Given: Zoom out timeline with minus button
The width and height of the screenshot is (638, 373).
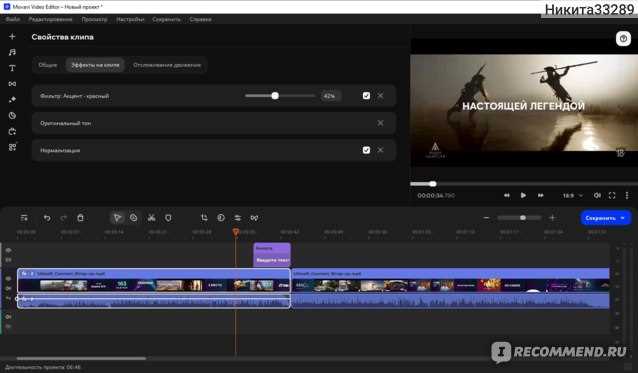Looking at the screenshot, I should [x=486, y=218].
